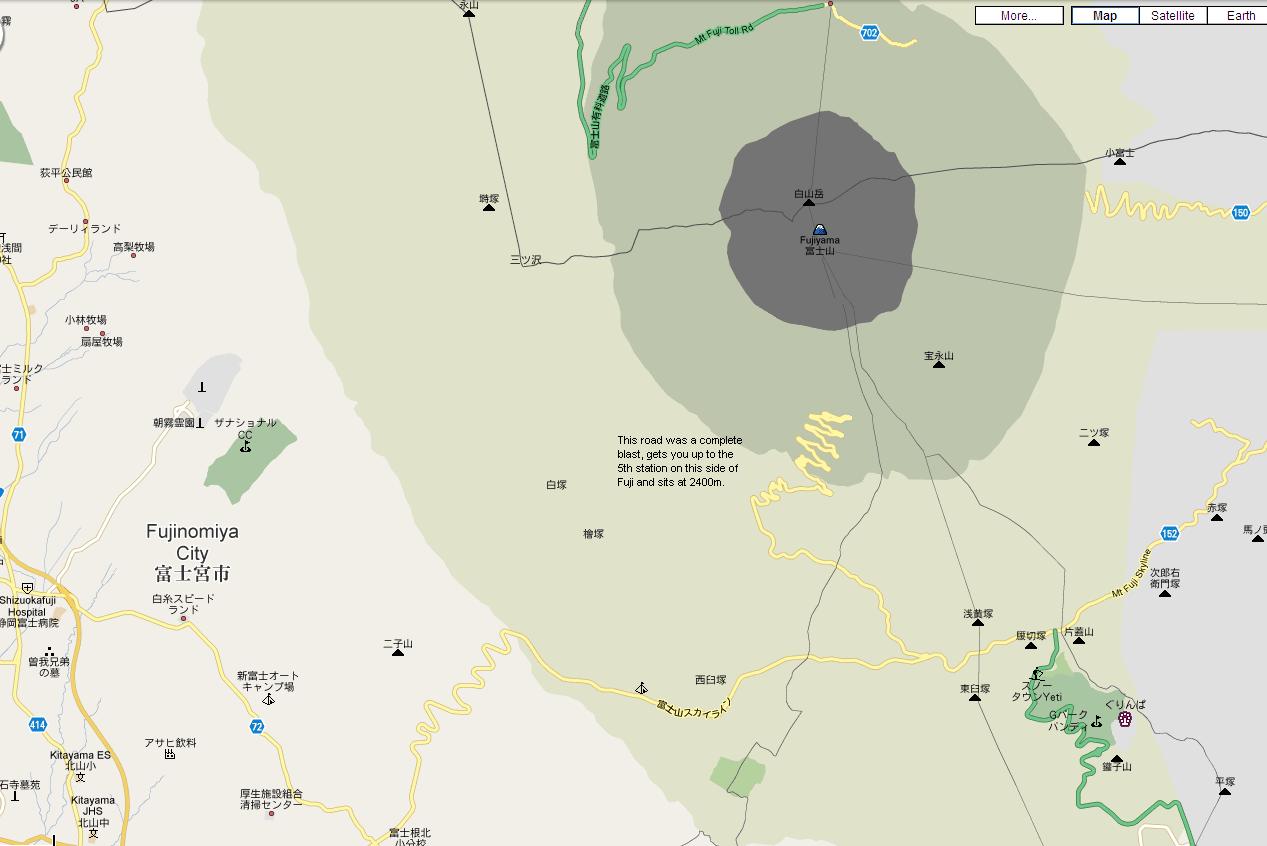Select the 東臼塚 peak marker
The width and height of the screenshot is (1267, 846).
[975, 697]
